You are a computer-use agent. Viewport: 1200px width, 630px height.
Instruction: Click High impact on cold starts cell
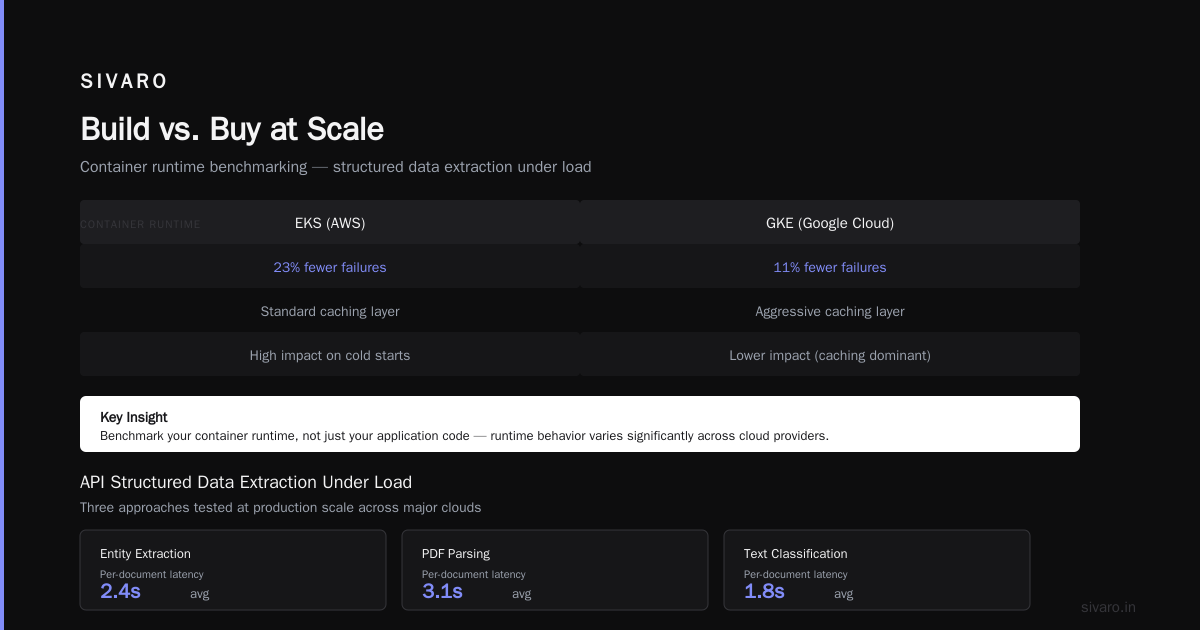point(330,355)
